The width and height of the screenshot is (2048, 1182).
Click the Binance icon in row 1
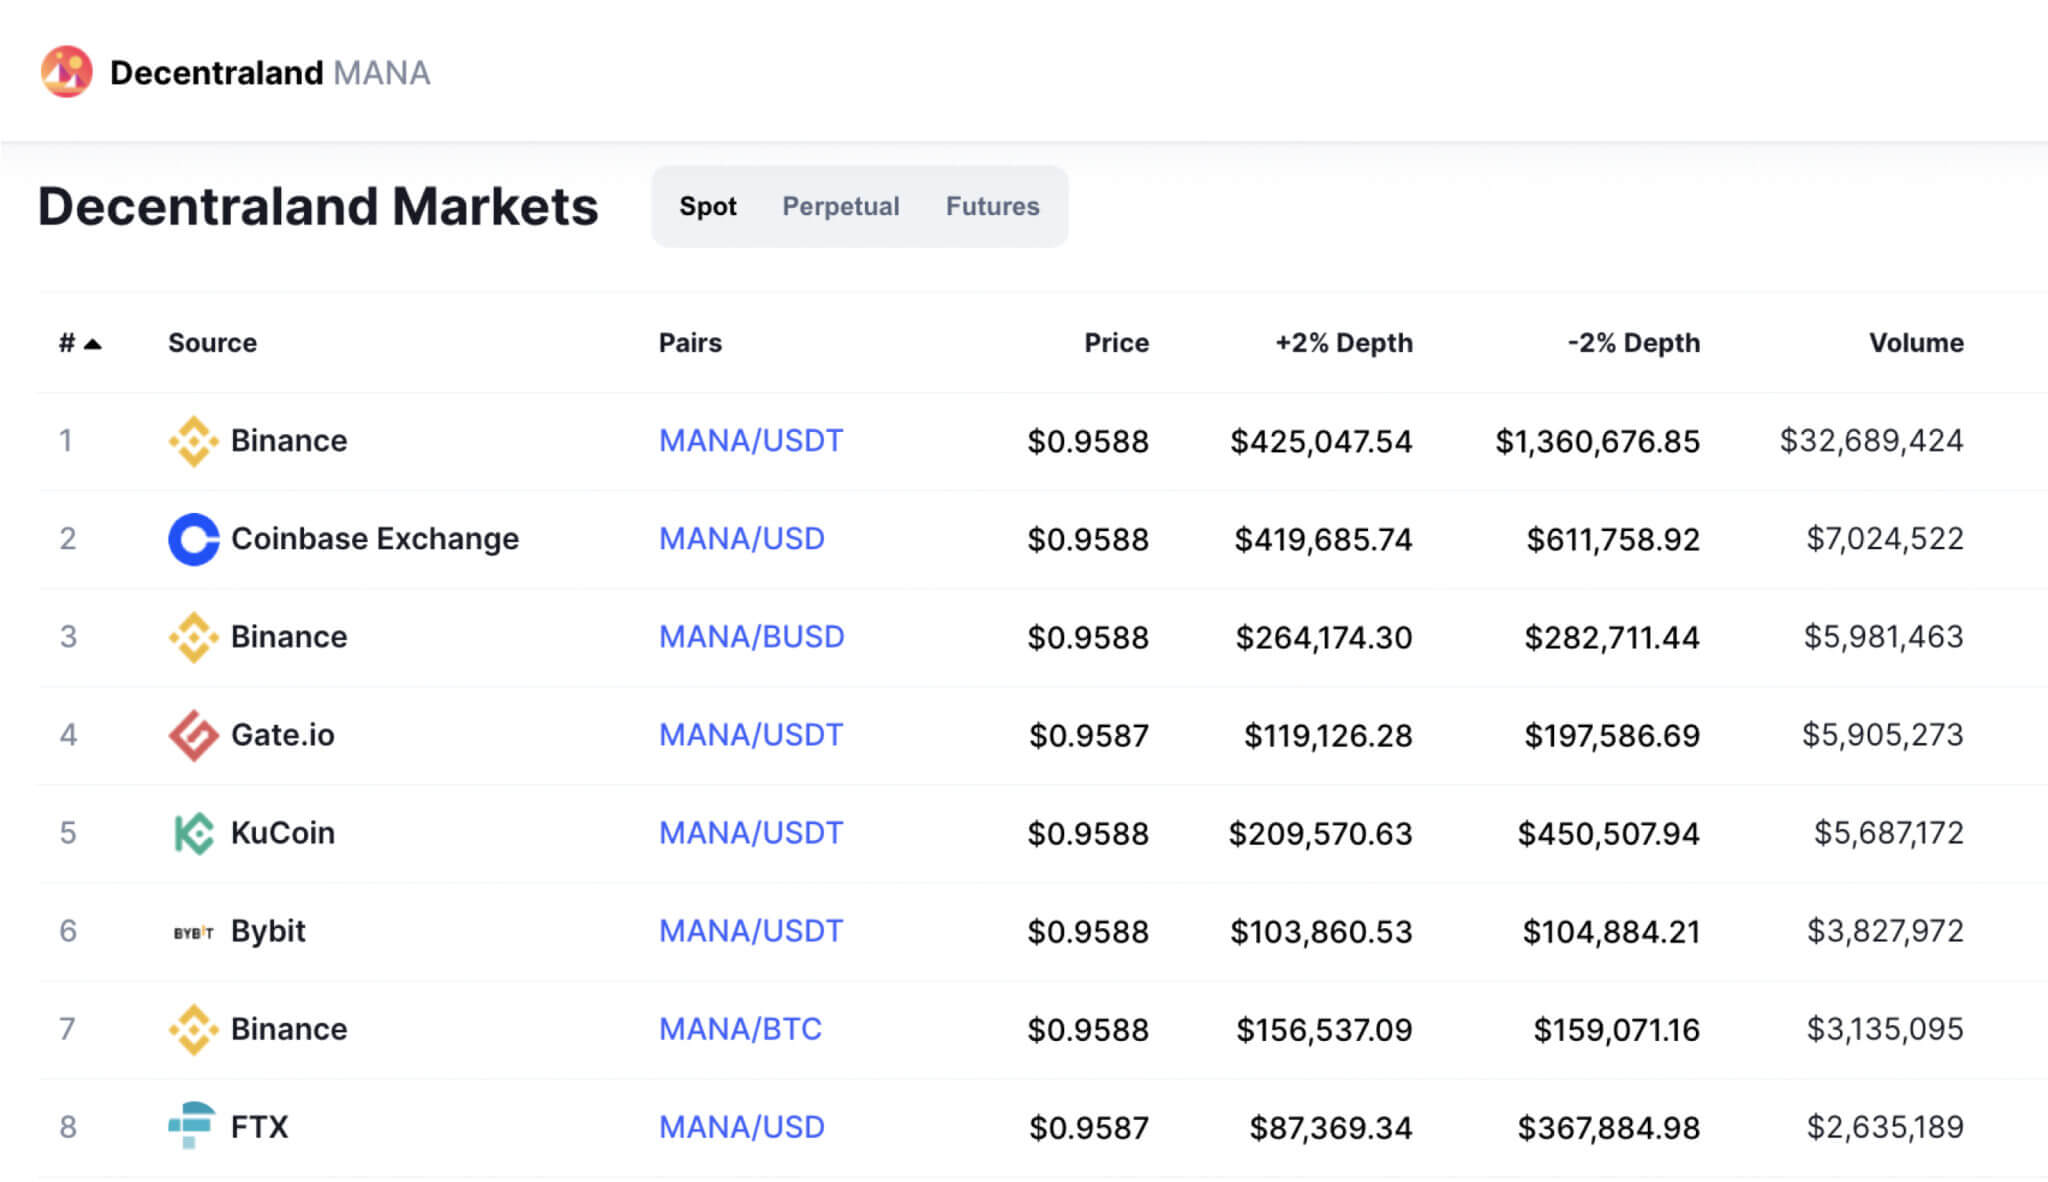coord(193,441)
